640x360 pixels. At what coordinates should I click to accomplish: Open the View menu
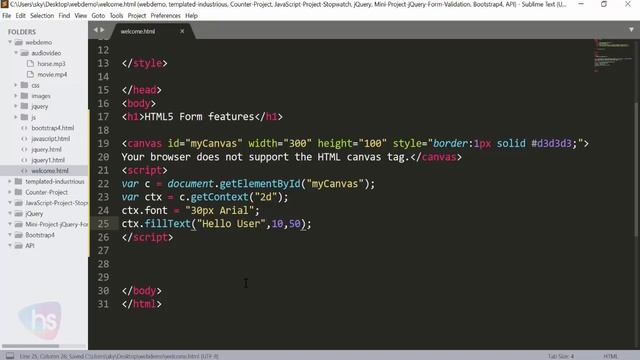click(x=80, y=16)
